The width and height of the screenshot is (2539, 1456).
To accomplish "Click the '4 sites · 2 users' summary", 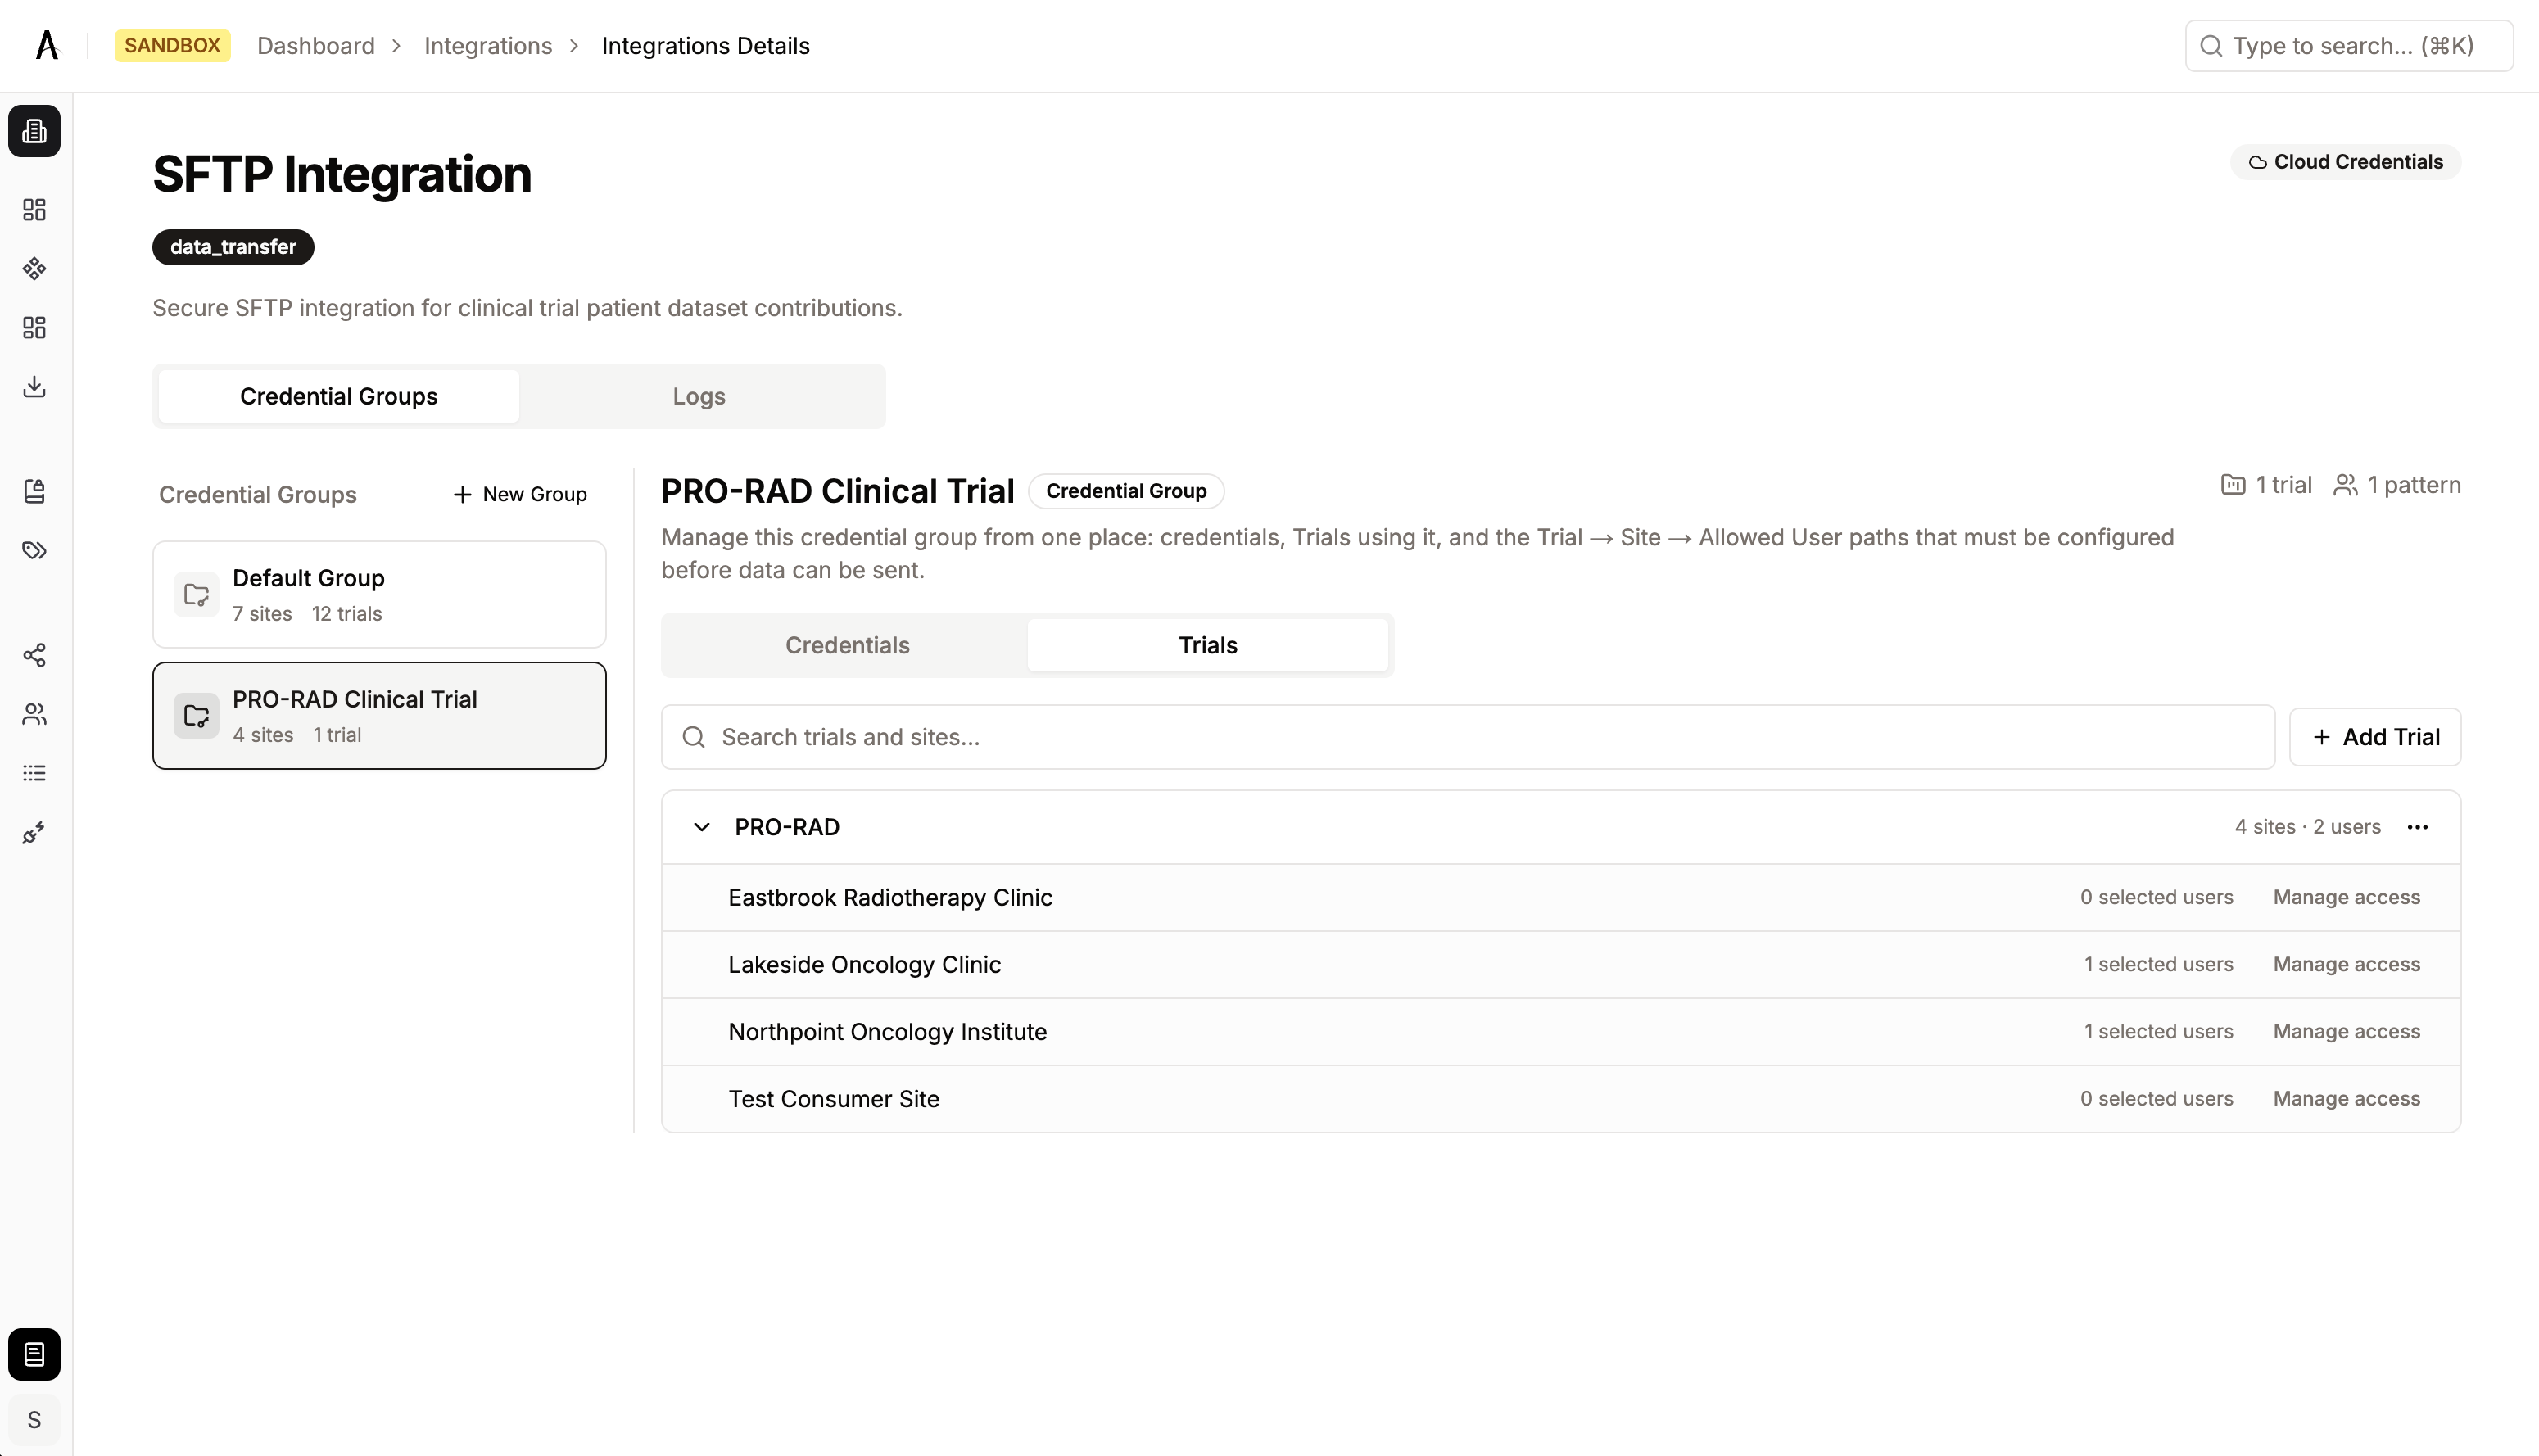I will click(2308, 827).
